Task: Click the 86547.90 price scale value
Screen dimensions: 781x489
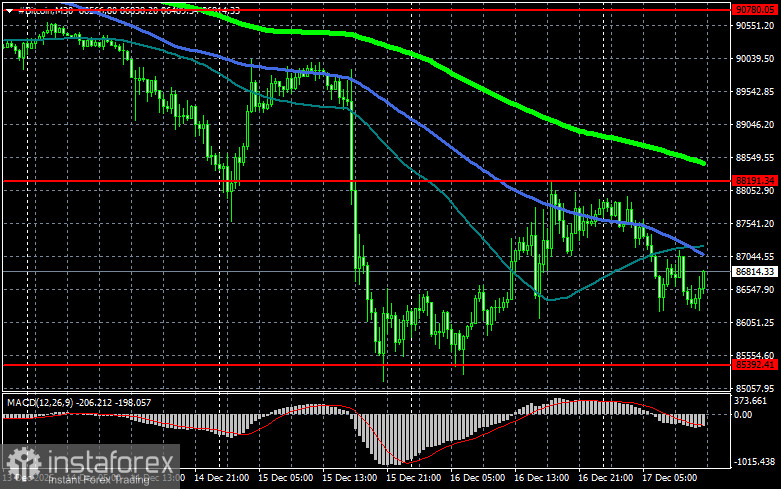Action: pos(755,289)
